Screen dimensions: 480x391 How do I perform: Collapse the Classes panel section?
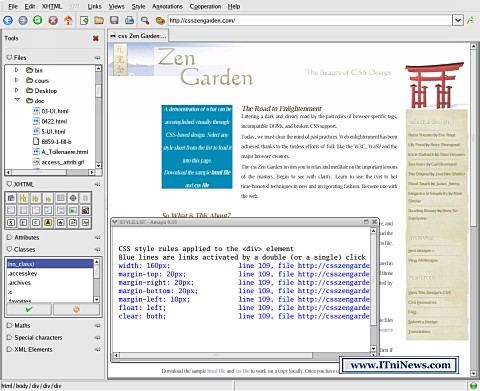9,249
